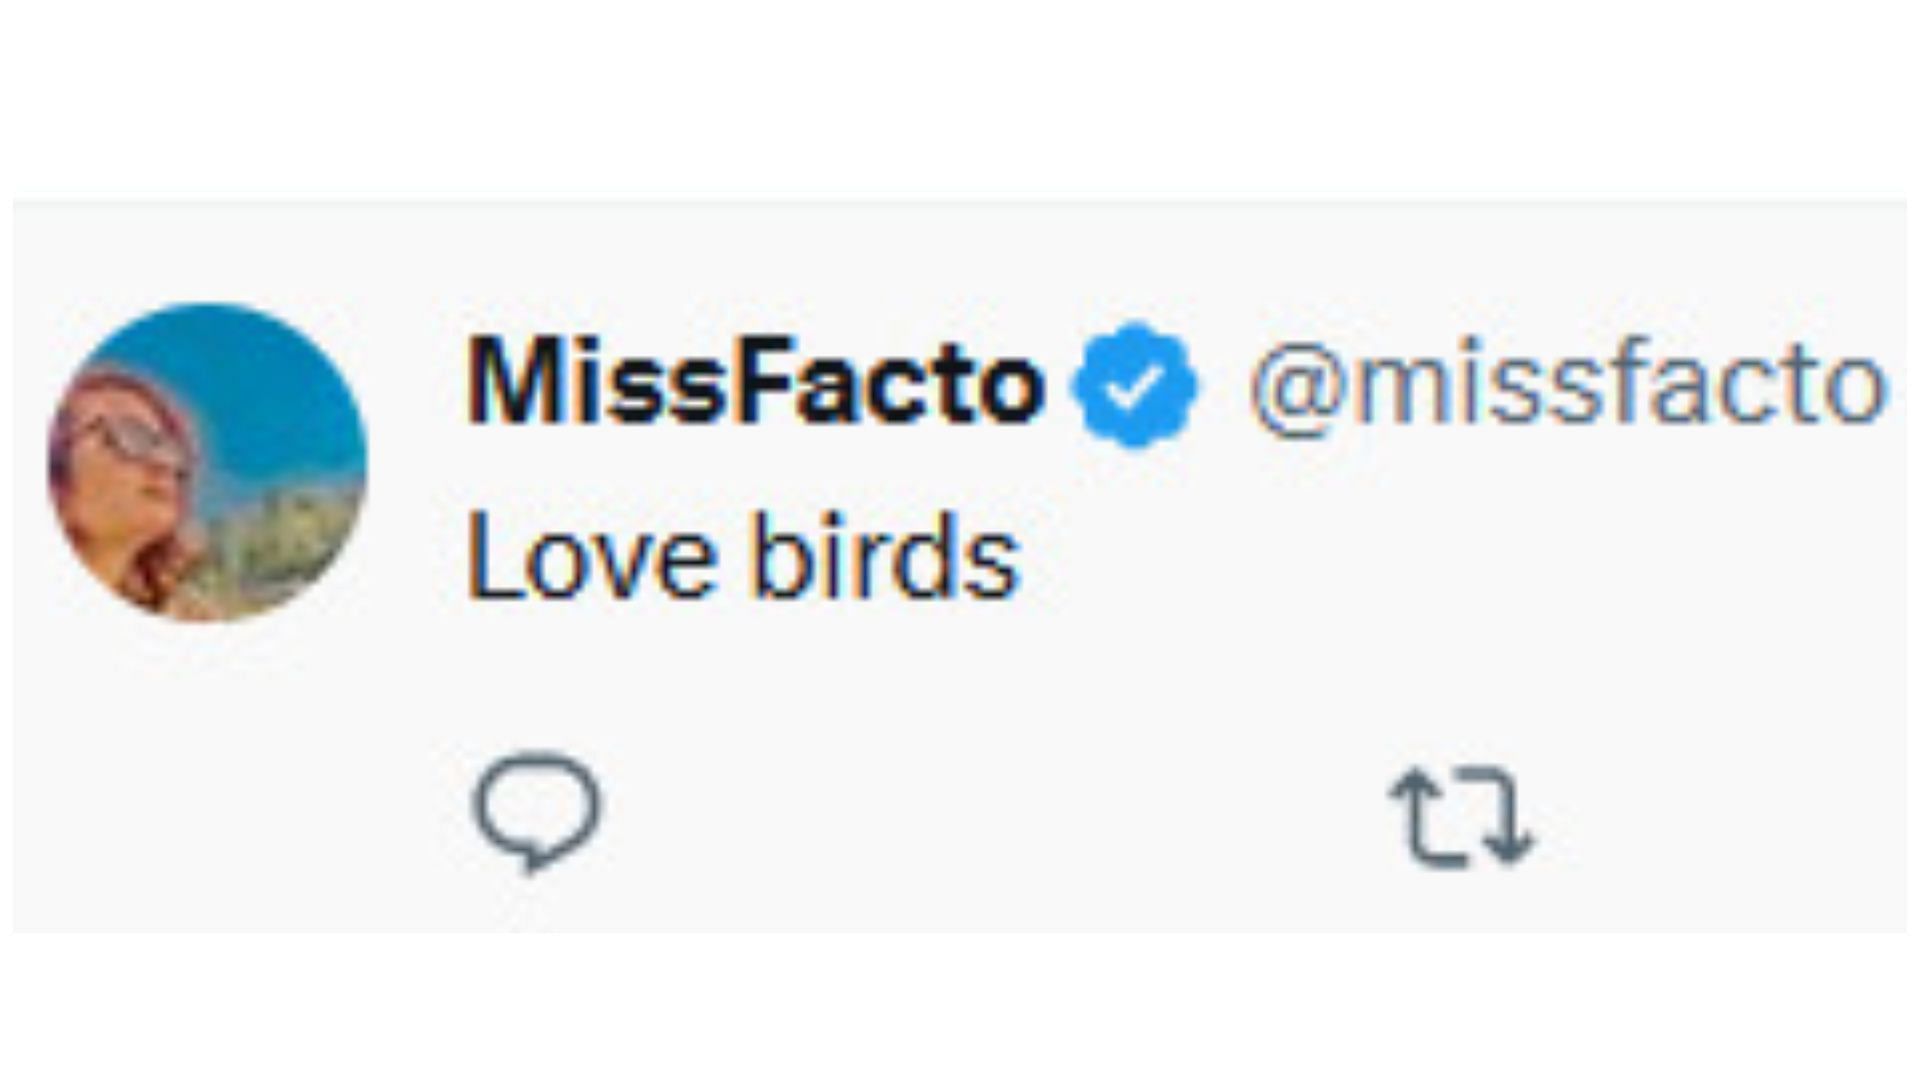Click the reply speech bubble icon

pos(538,811)
